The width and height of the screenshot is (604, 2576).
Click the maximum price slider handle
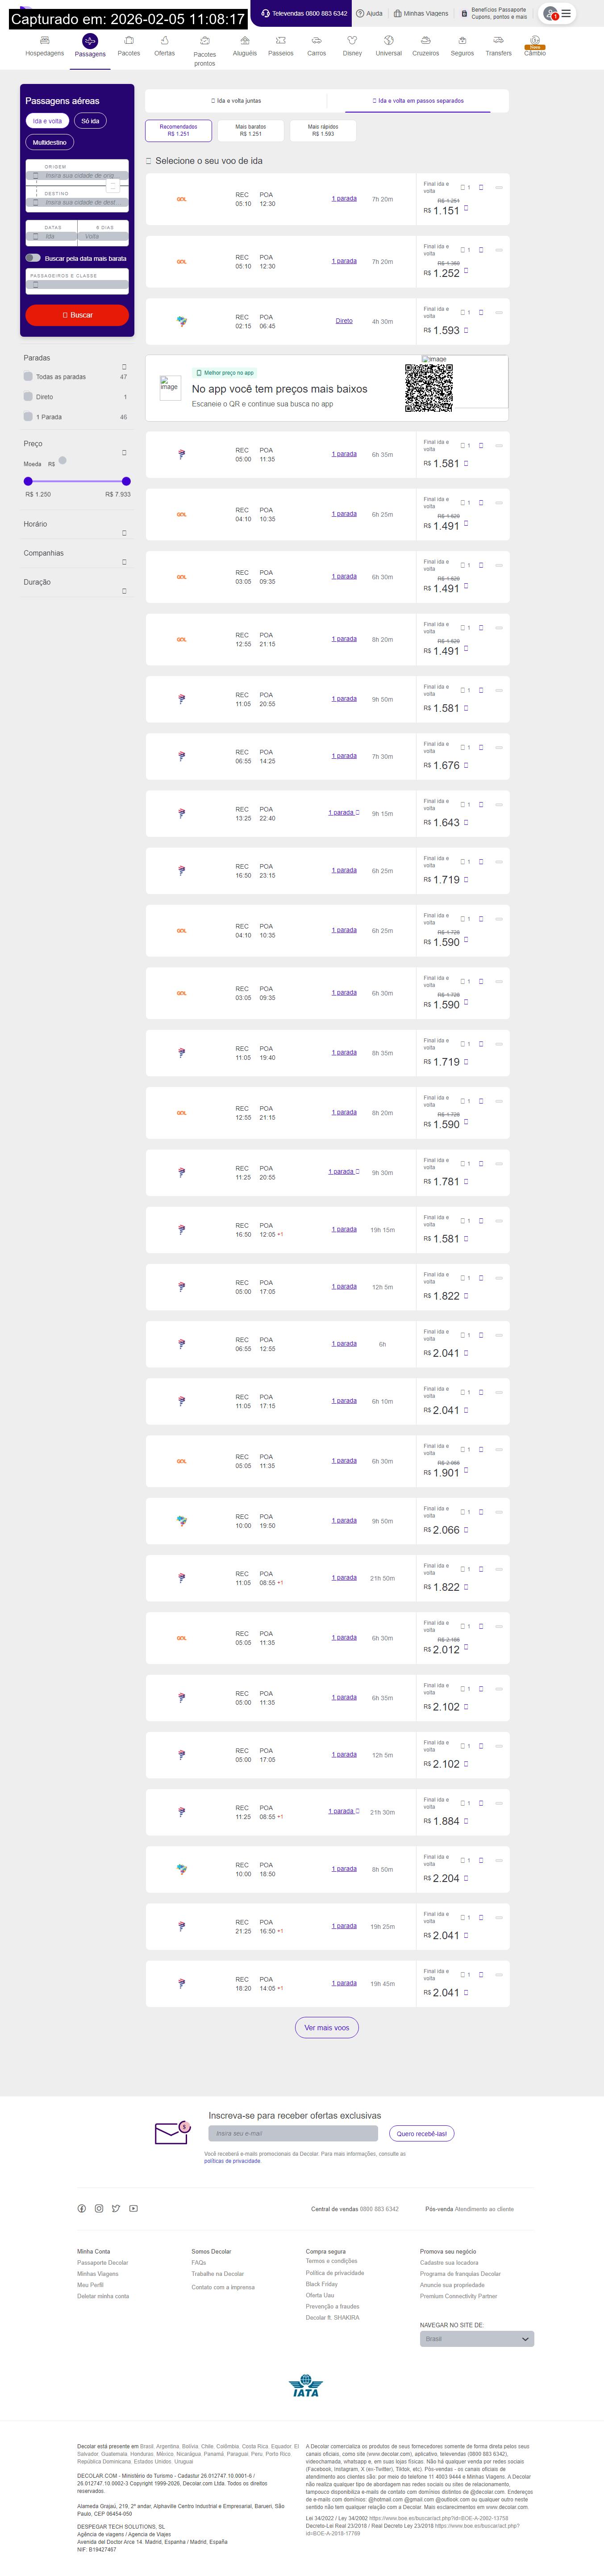point(126,481)
